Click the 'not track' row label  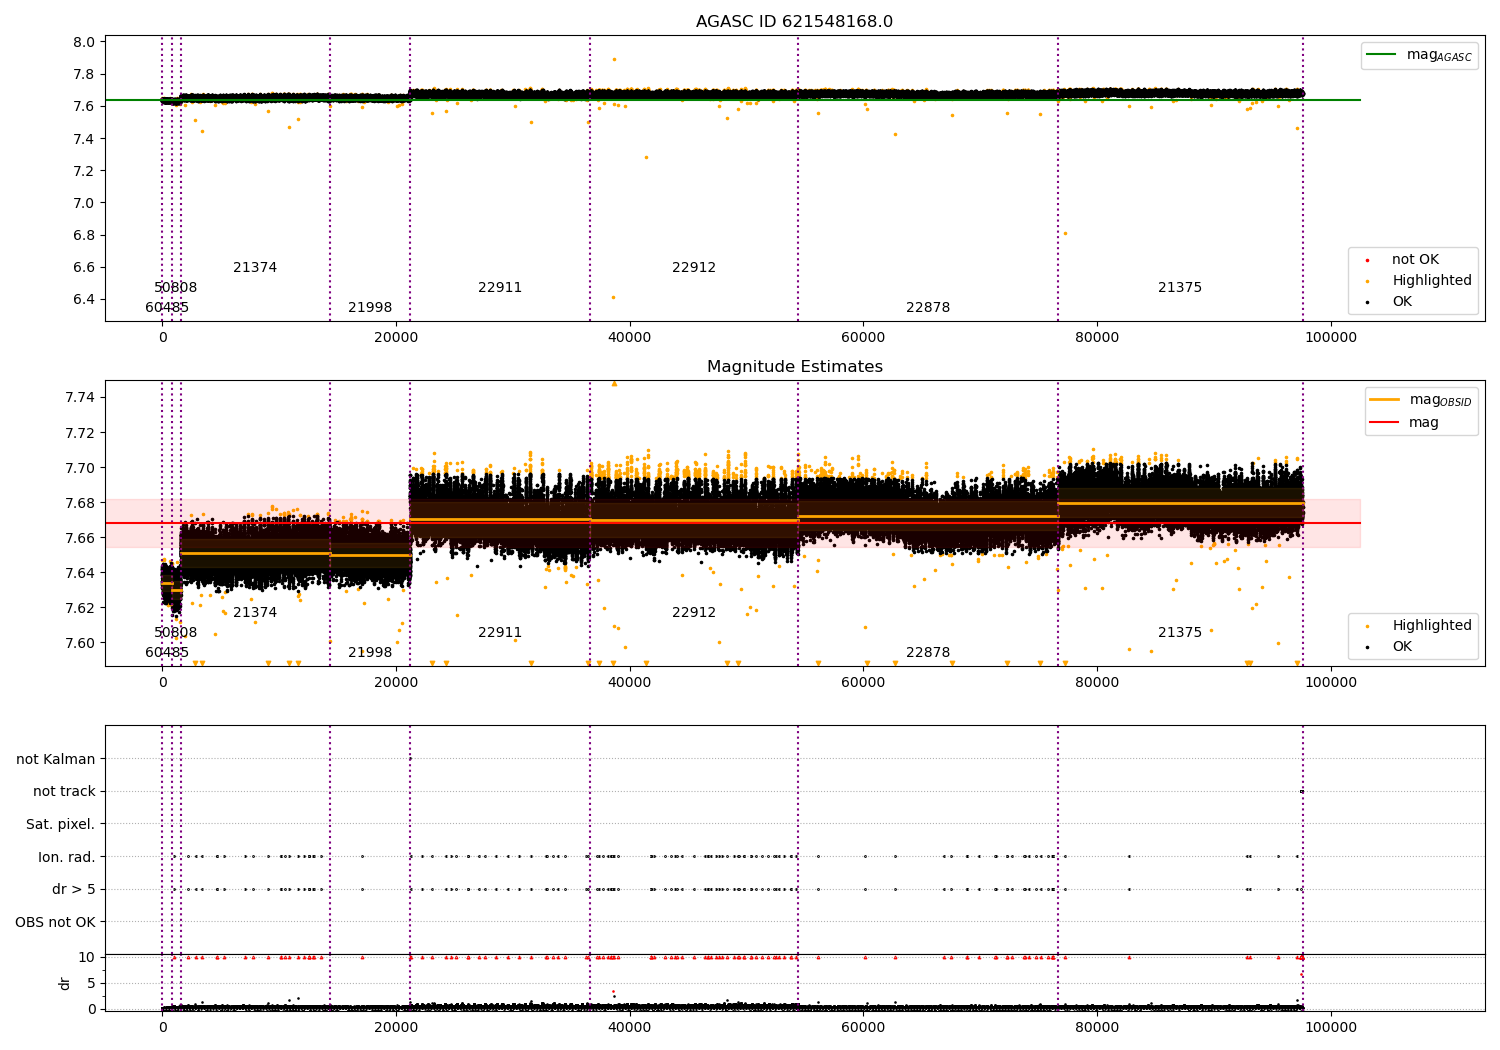64,791
